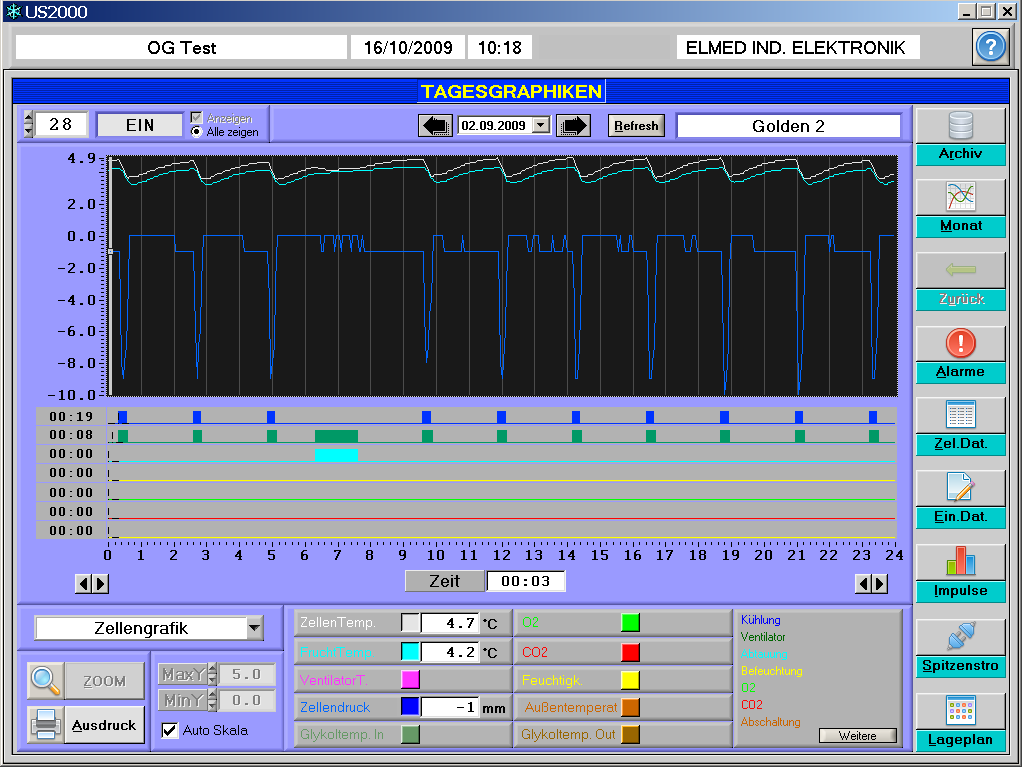Open the Impulse bar chart icon
This screenshot has width=1022, height=767.
961,561
